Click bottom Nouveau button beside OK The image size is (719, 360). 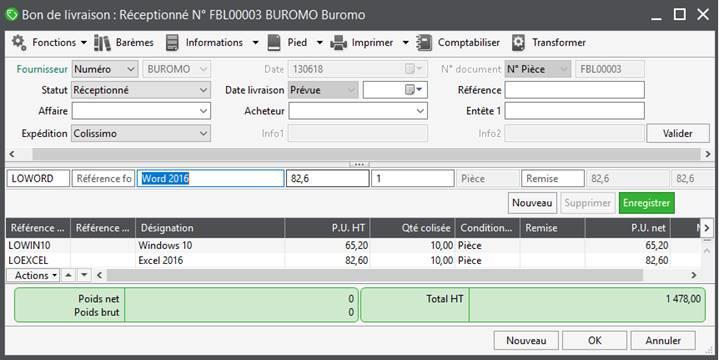point(526,340)
